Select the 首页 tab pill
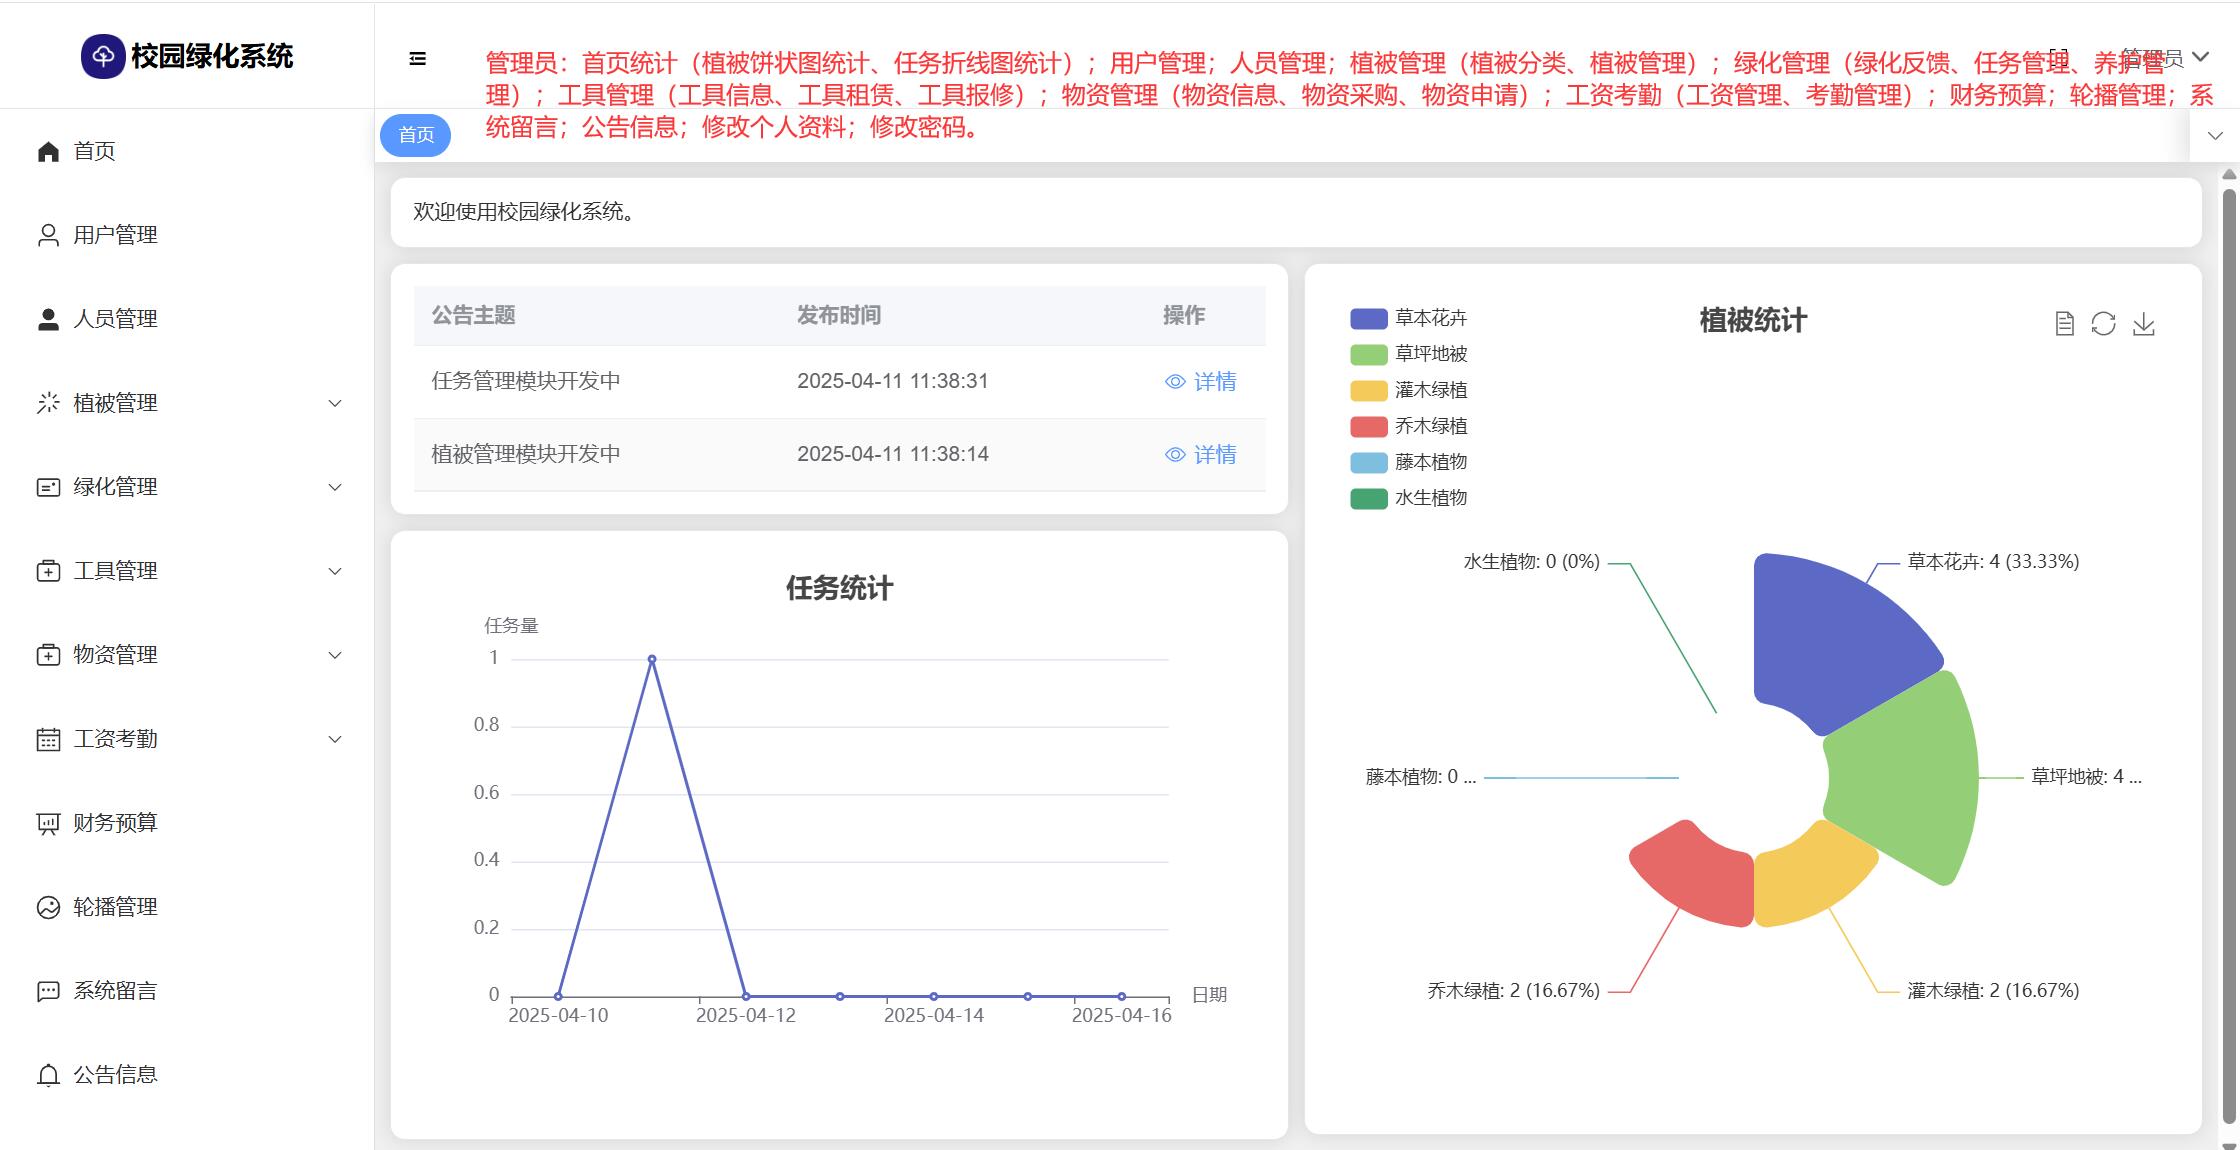This screenshot has height=1150, width=2240. (416, 135)
